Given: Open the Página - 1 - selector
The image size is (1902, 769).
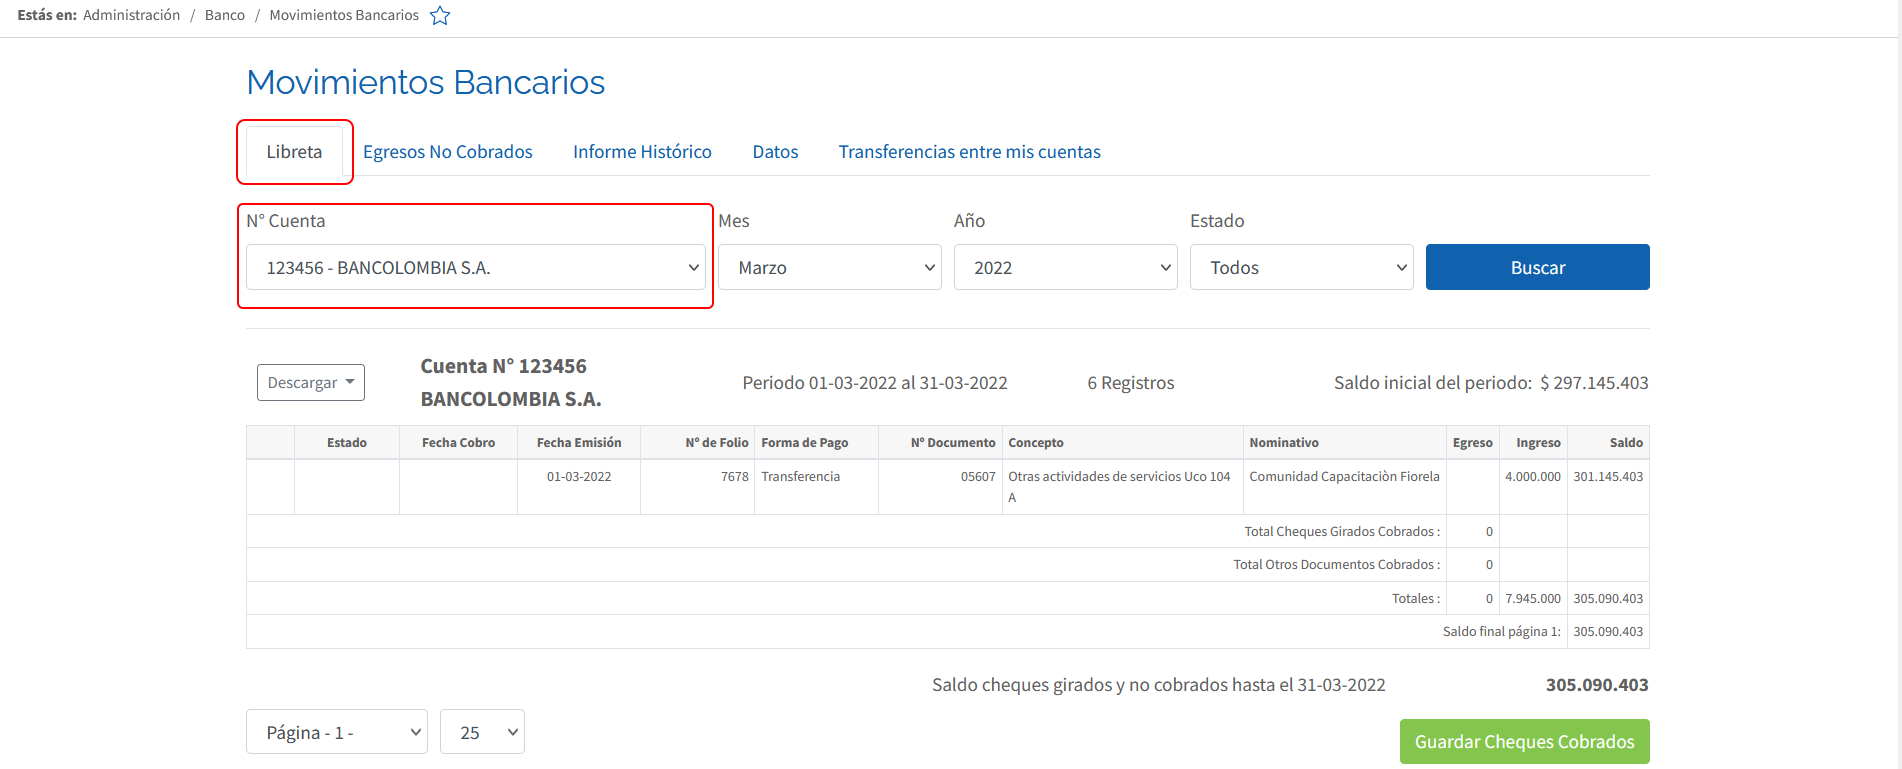Looking at the screenshot, I should pos(337,732).
